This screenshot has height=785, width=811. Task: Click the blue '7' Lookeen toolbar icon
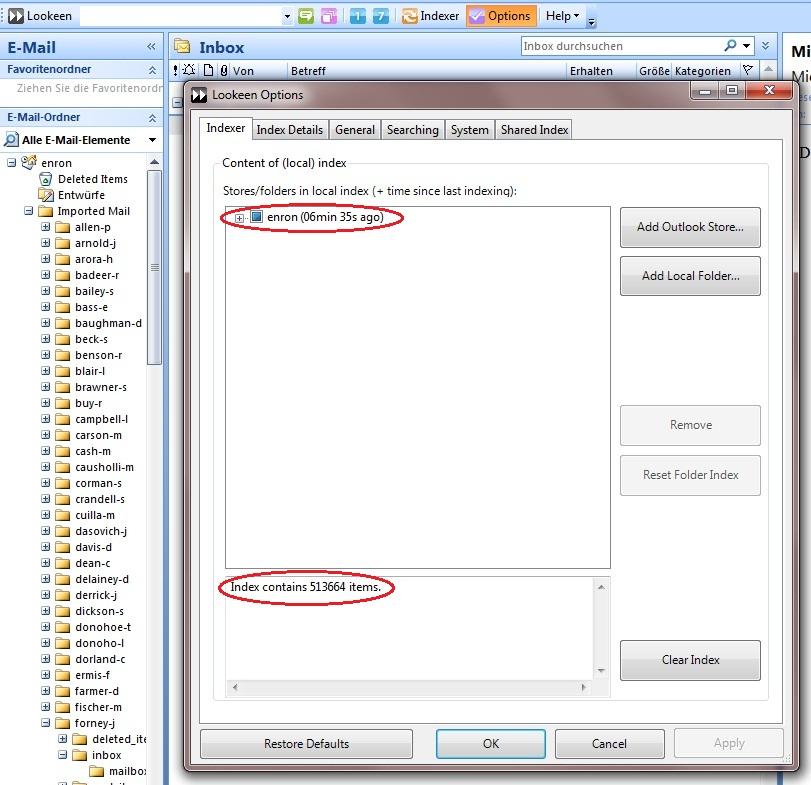coord(380,16)
